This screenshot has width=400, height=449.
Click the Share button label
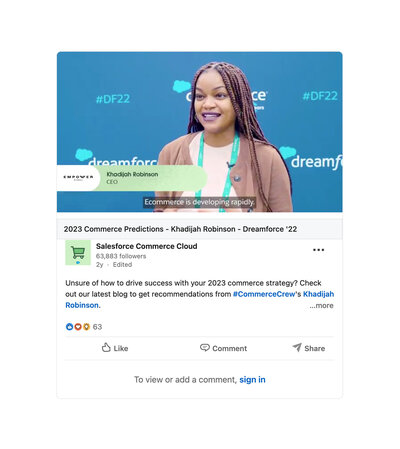[x=315, y=348]
